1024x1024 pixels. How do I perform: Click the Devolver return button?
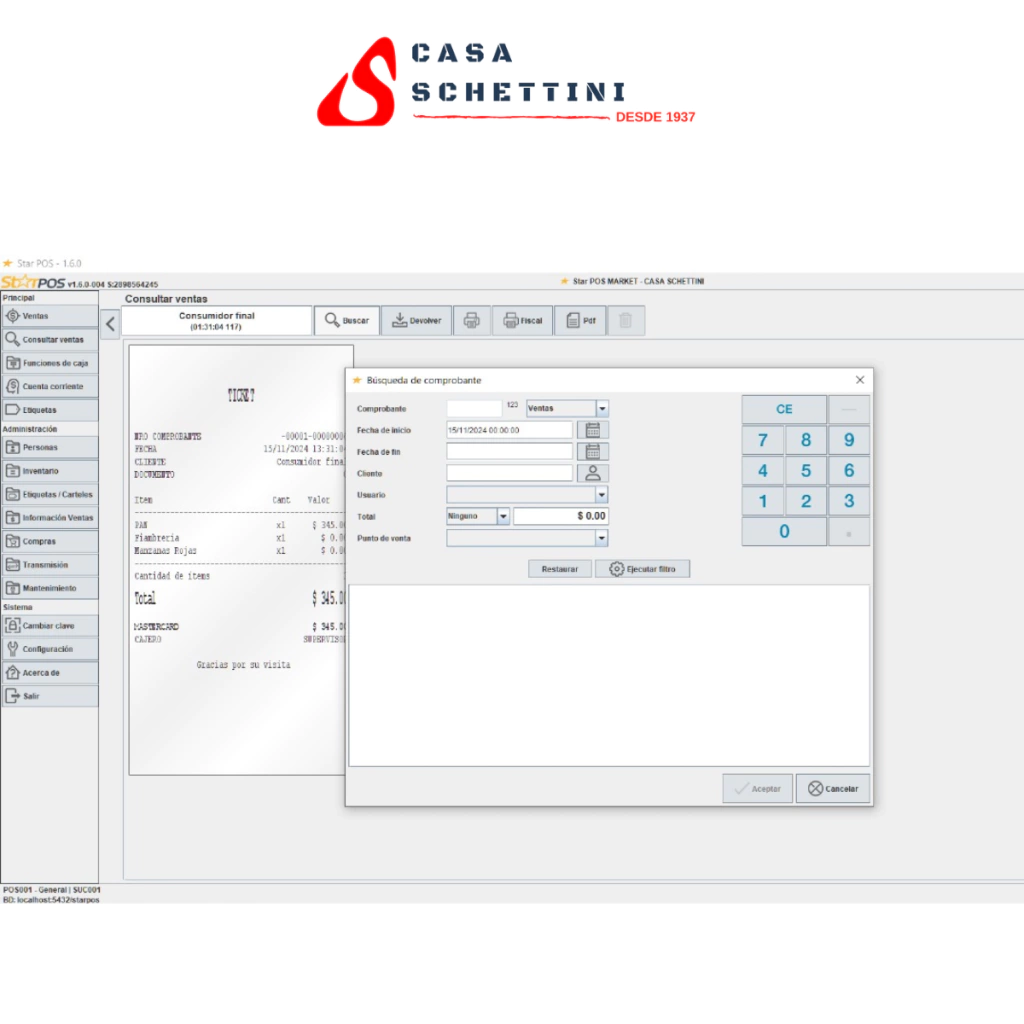coord(416,321)
